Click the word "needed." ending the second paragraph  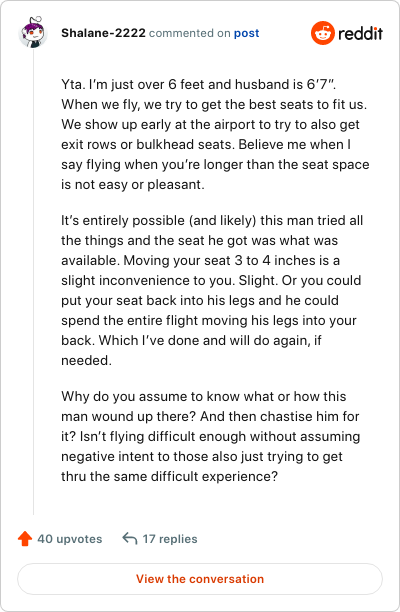[86, 361]
